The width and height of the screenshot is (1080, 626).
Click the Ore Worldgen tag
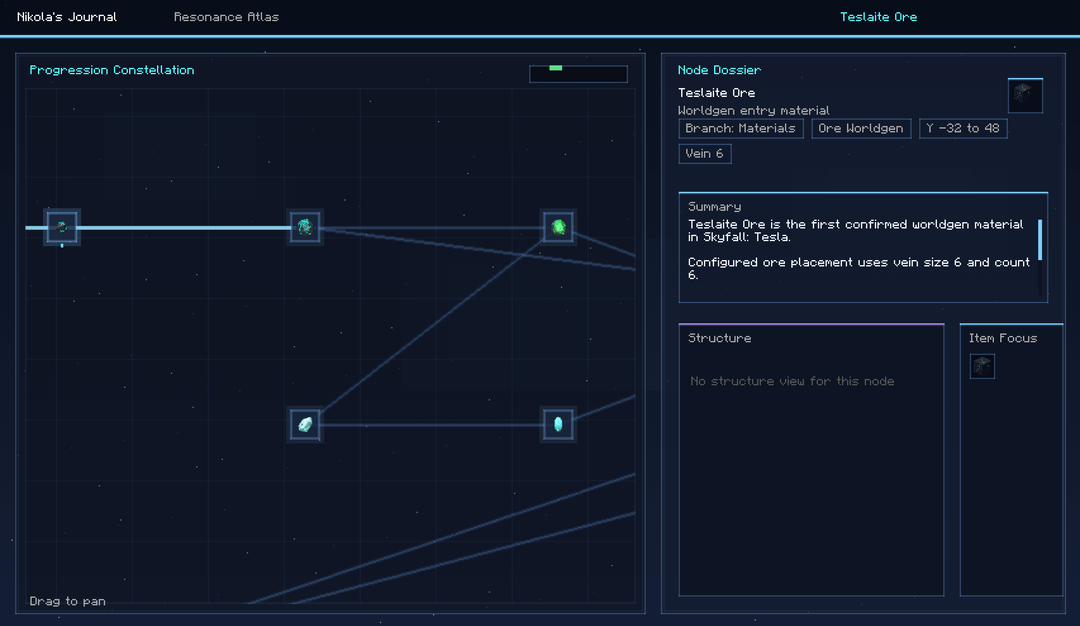coord(860,129)
